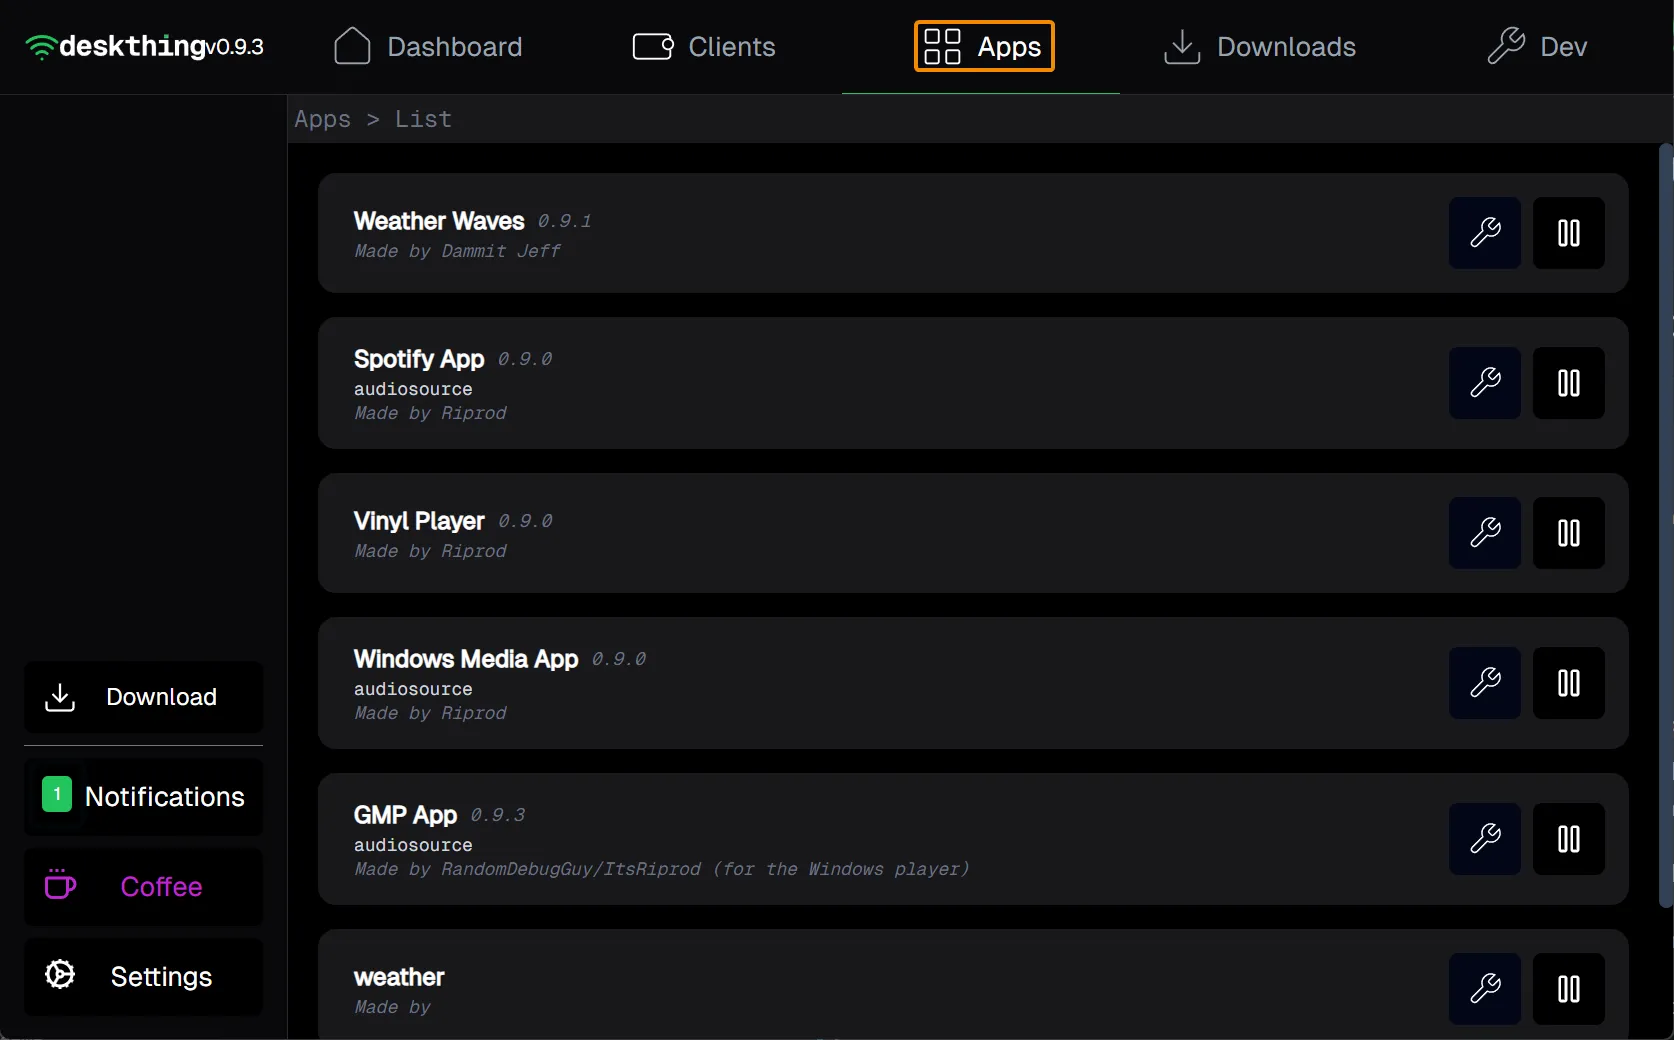Click the Coffee support button label
Screen dimensions: 1674x1040
click(x=161, y=887)
